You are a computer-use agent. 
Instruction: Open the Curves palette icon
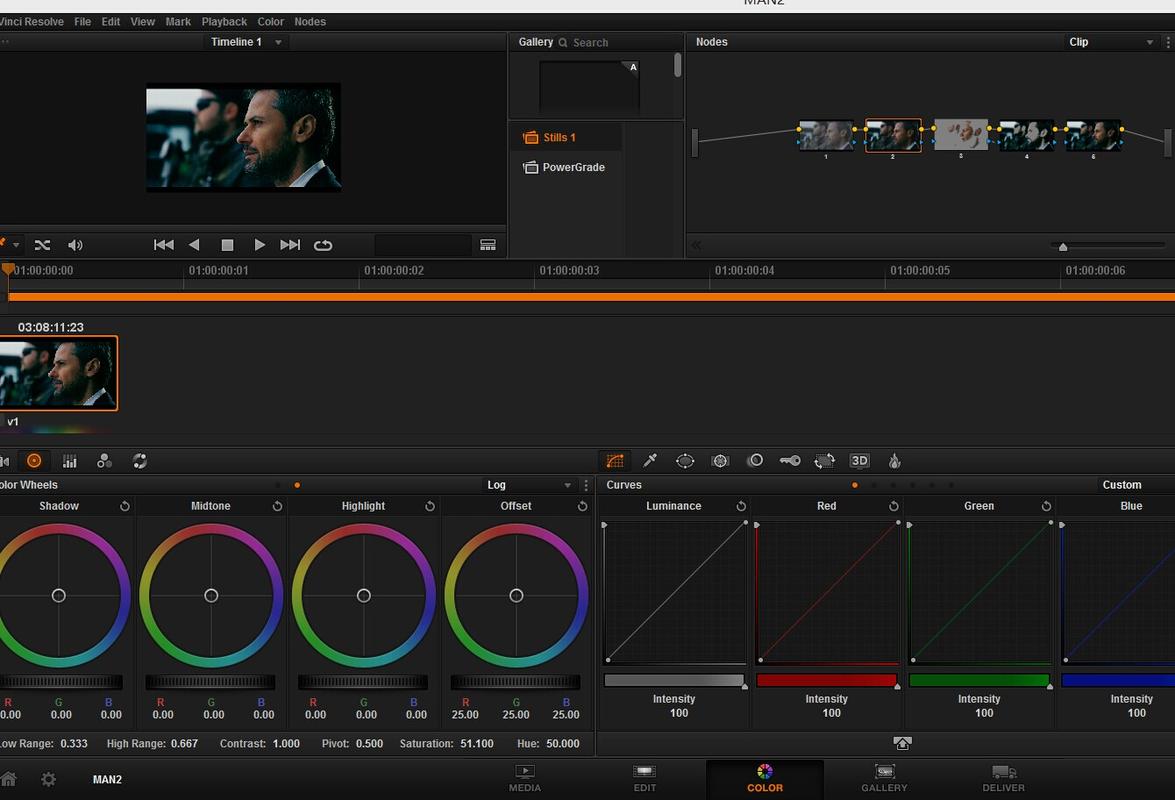click(615, 461)
